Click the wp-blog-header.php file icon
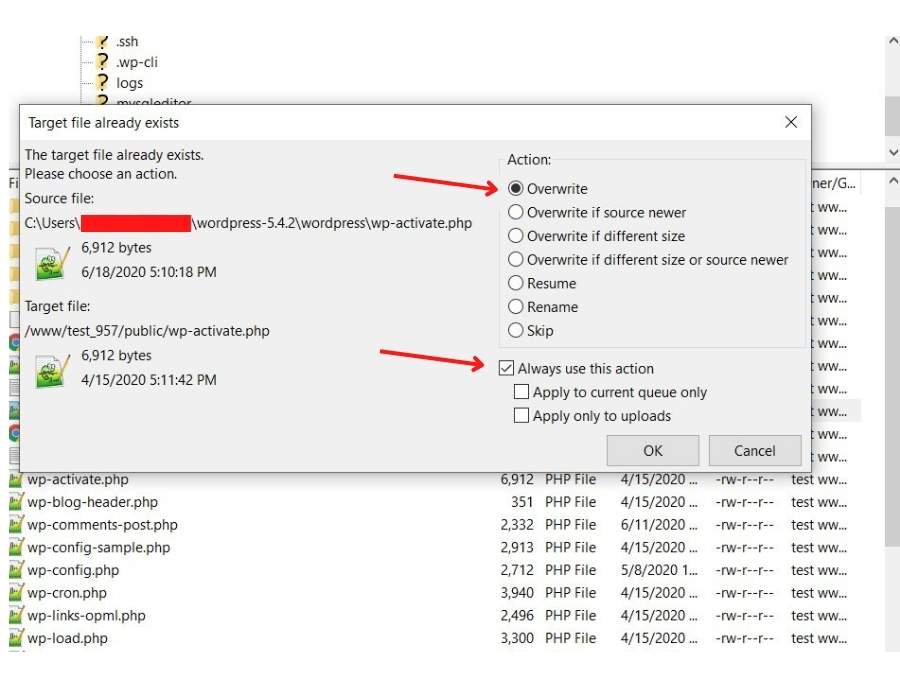Screen dimensions: 900x700 [x=16, y=501]
